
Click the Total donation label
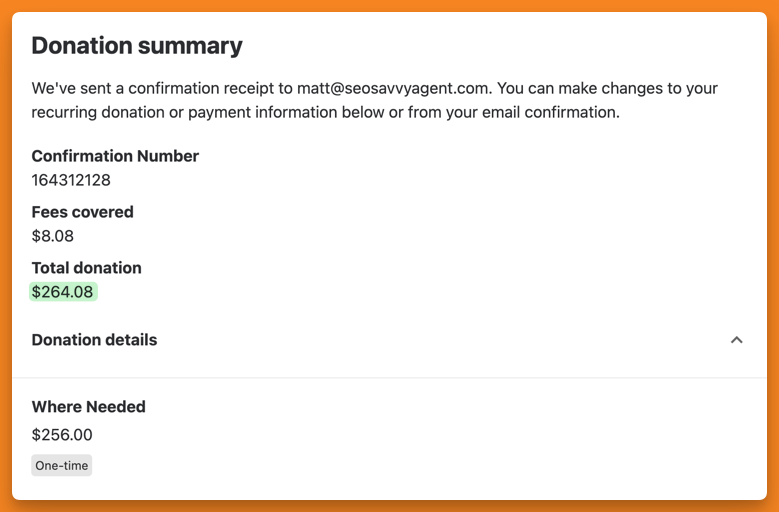pyautogui.click(x=86, y=268)
